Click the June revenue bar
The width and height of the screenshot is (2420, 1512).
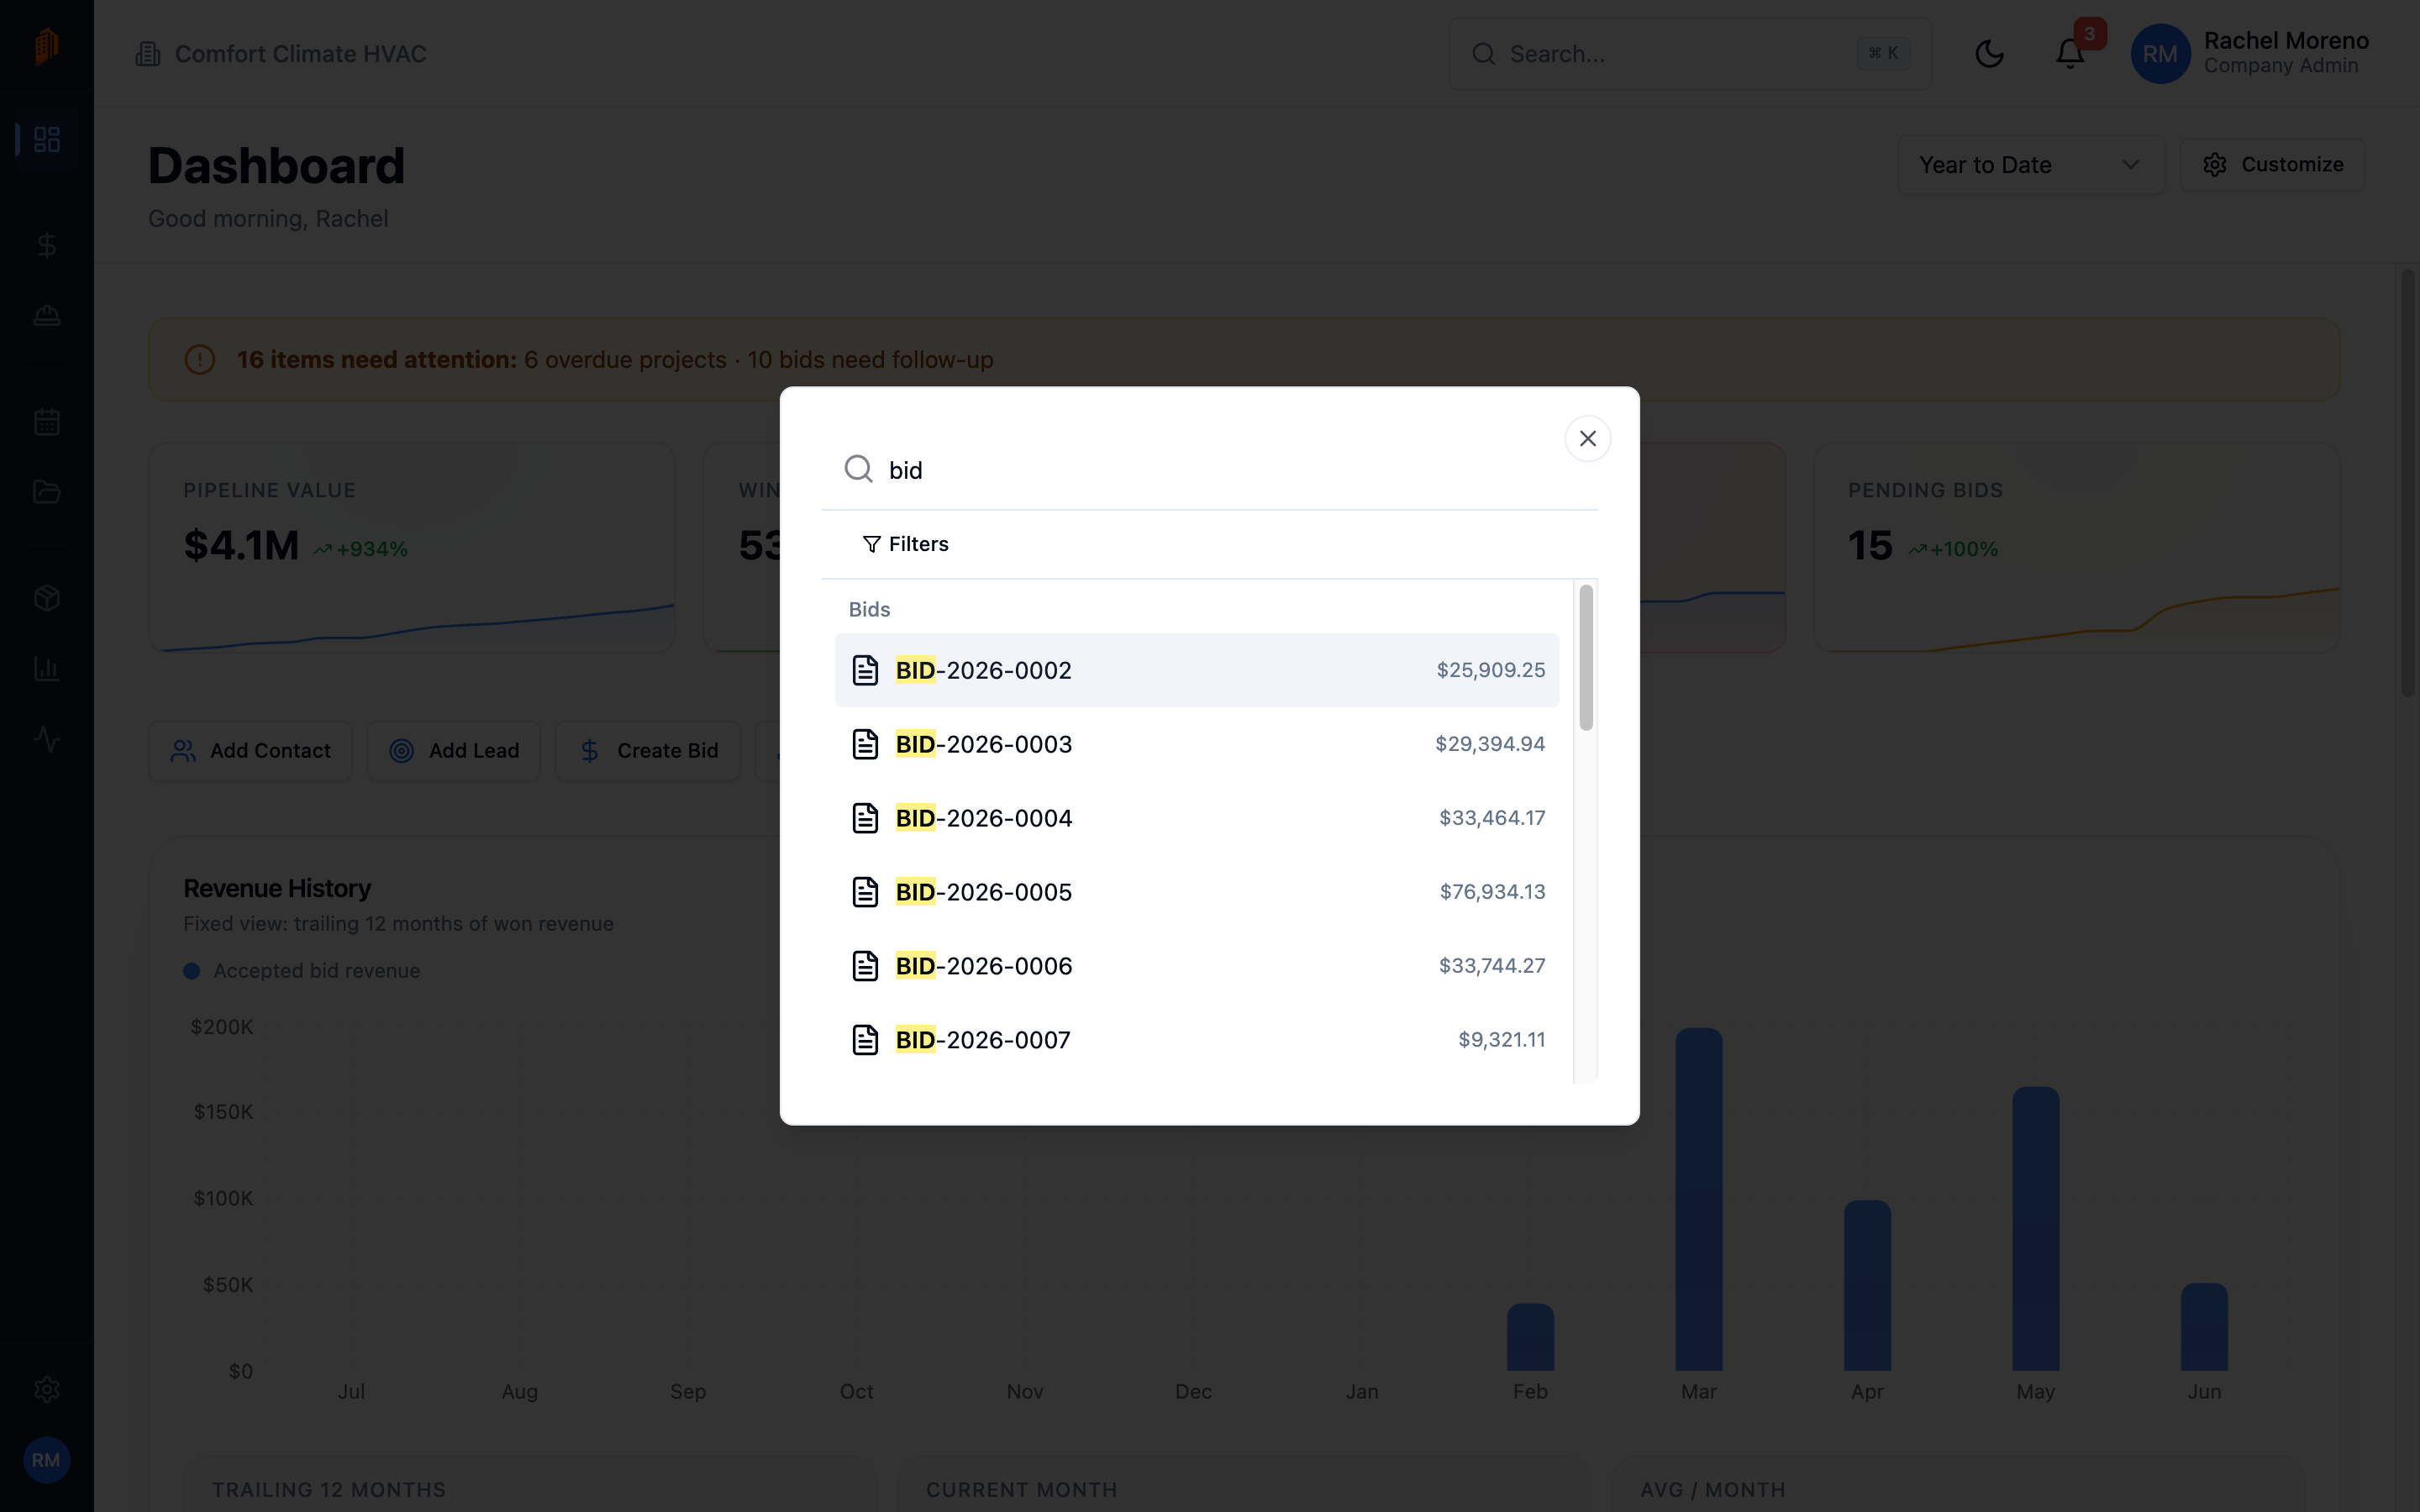point(2204,1327)
